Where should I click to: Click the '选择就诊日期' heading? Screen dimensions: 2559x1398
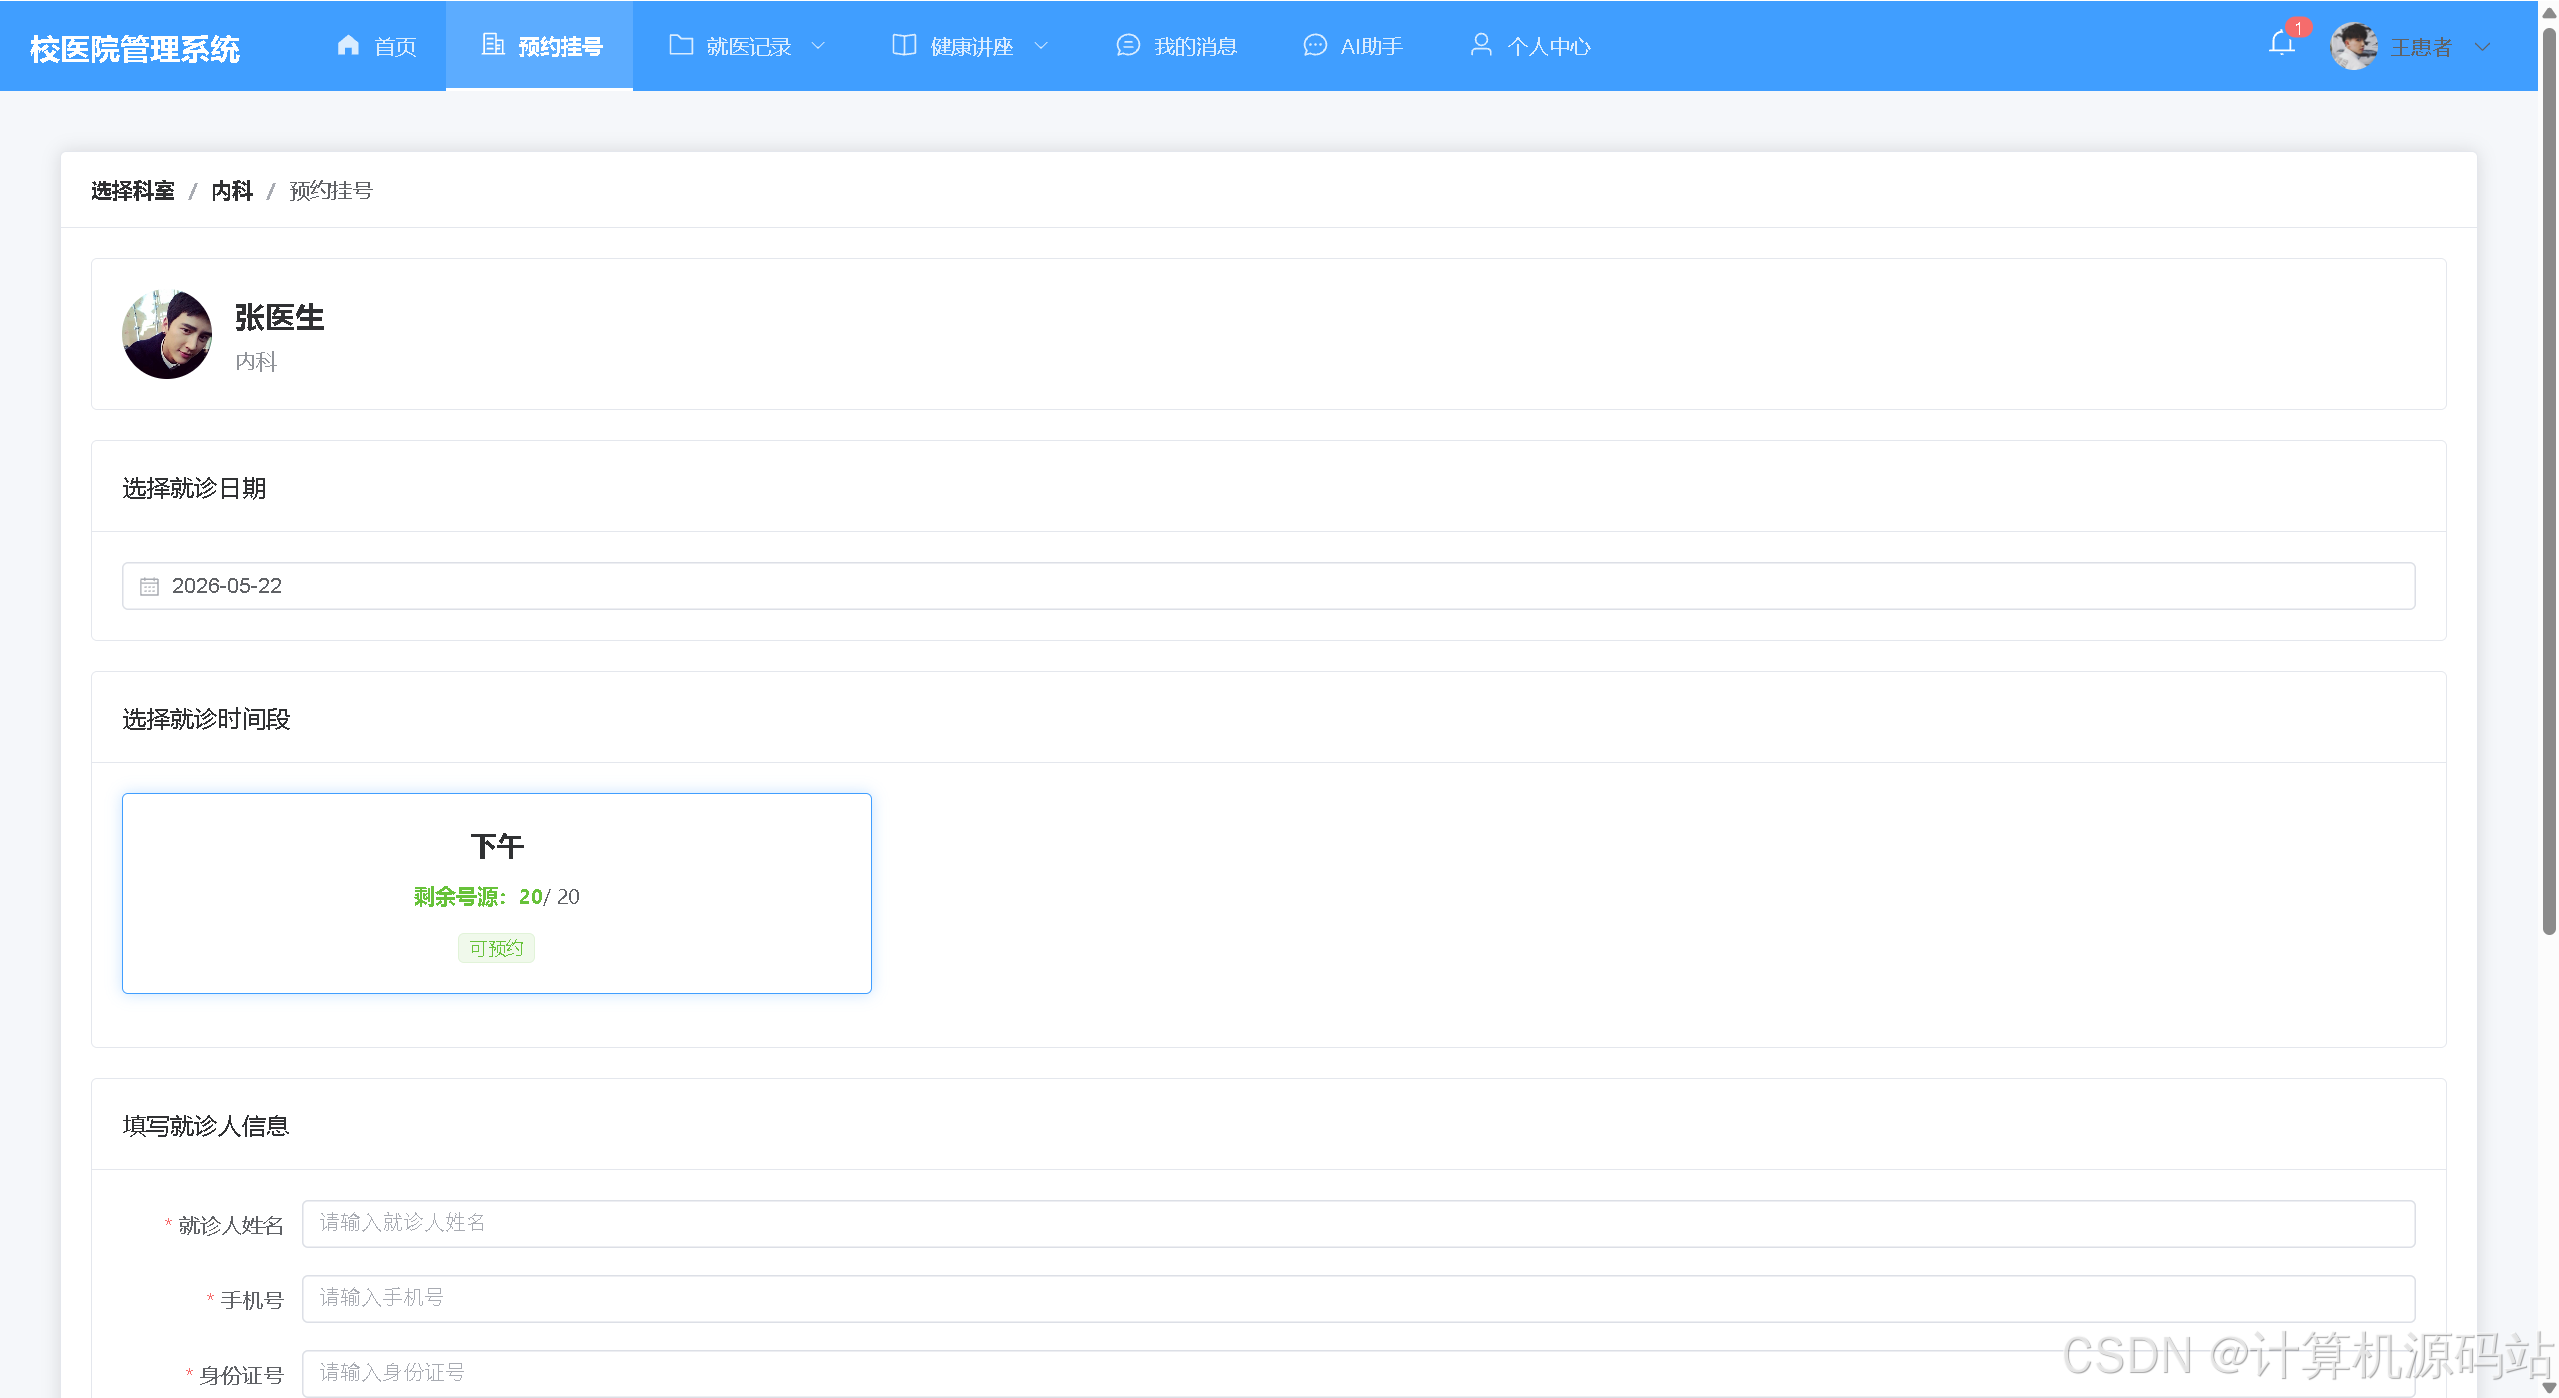tap(194, 488)
